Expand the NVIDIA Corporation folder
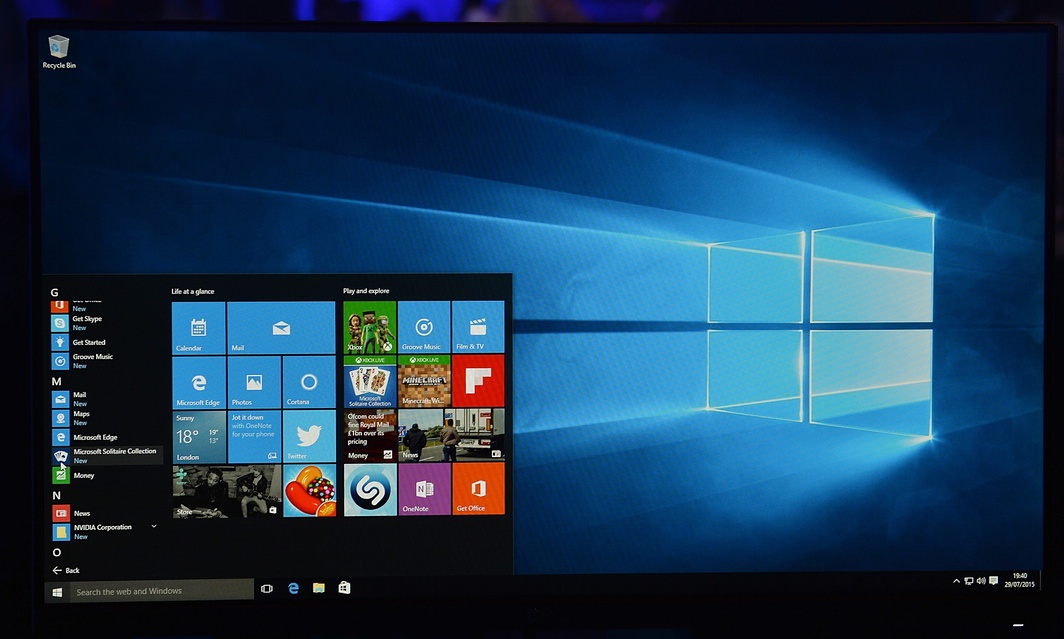Viewport: 1064px width, 639px height. coord(154,526)
